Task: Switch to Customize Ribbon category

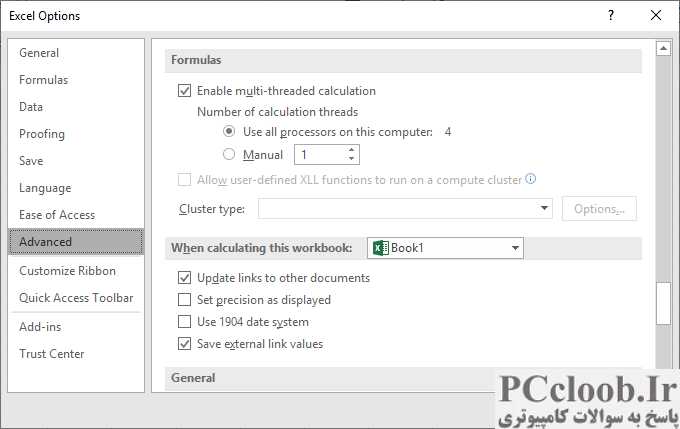Action: pos(67,271)
